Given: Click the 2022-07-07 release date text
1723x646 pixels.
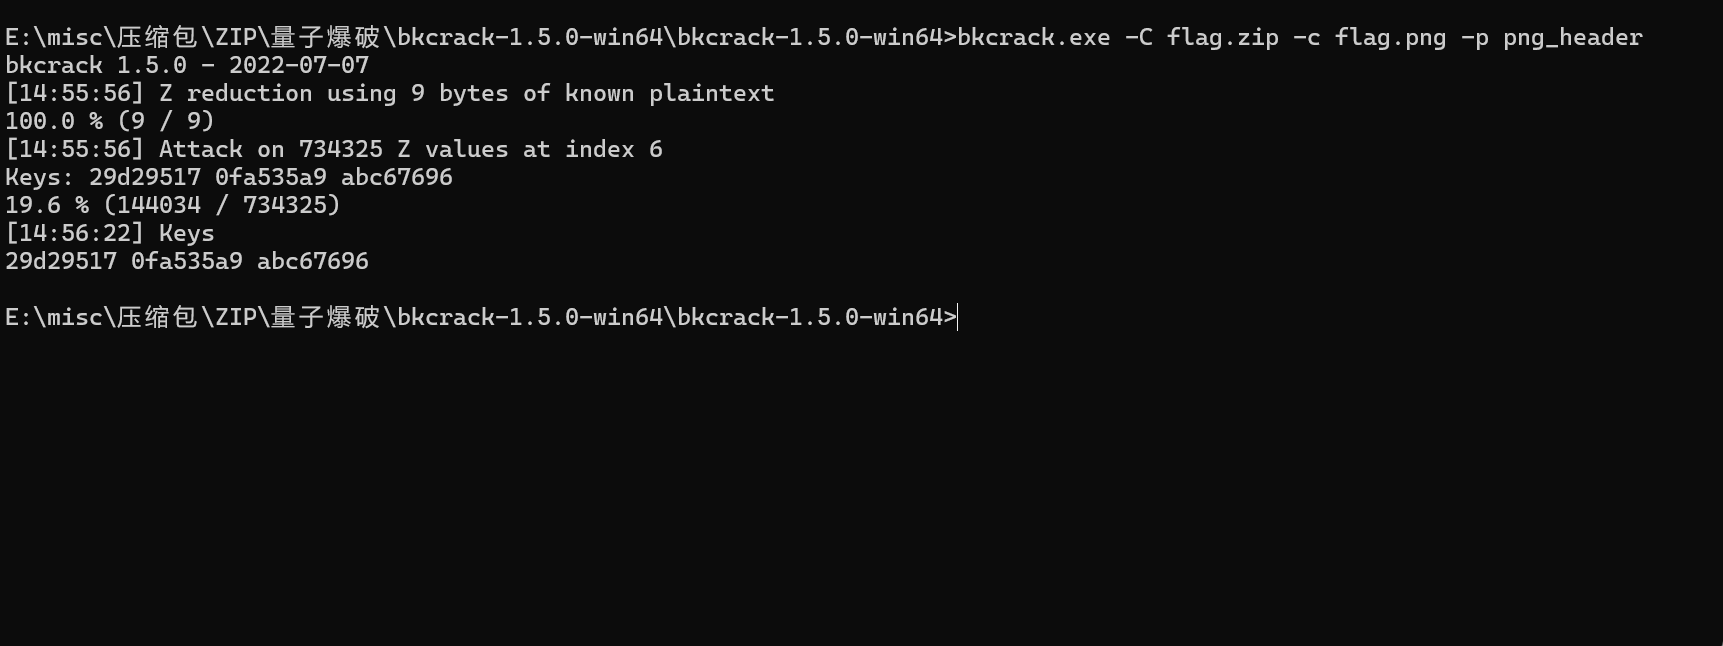Looking at the screenshot, I should pos(299,65).
